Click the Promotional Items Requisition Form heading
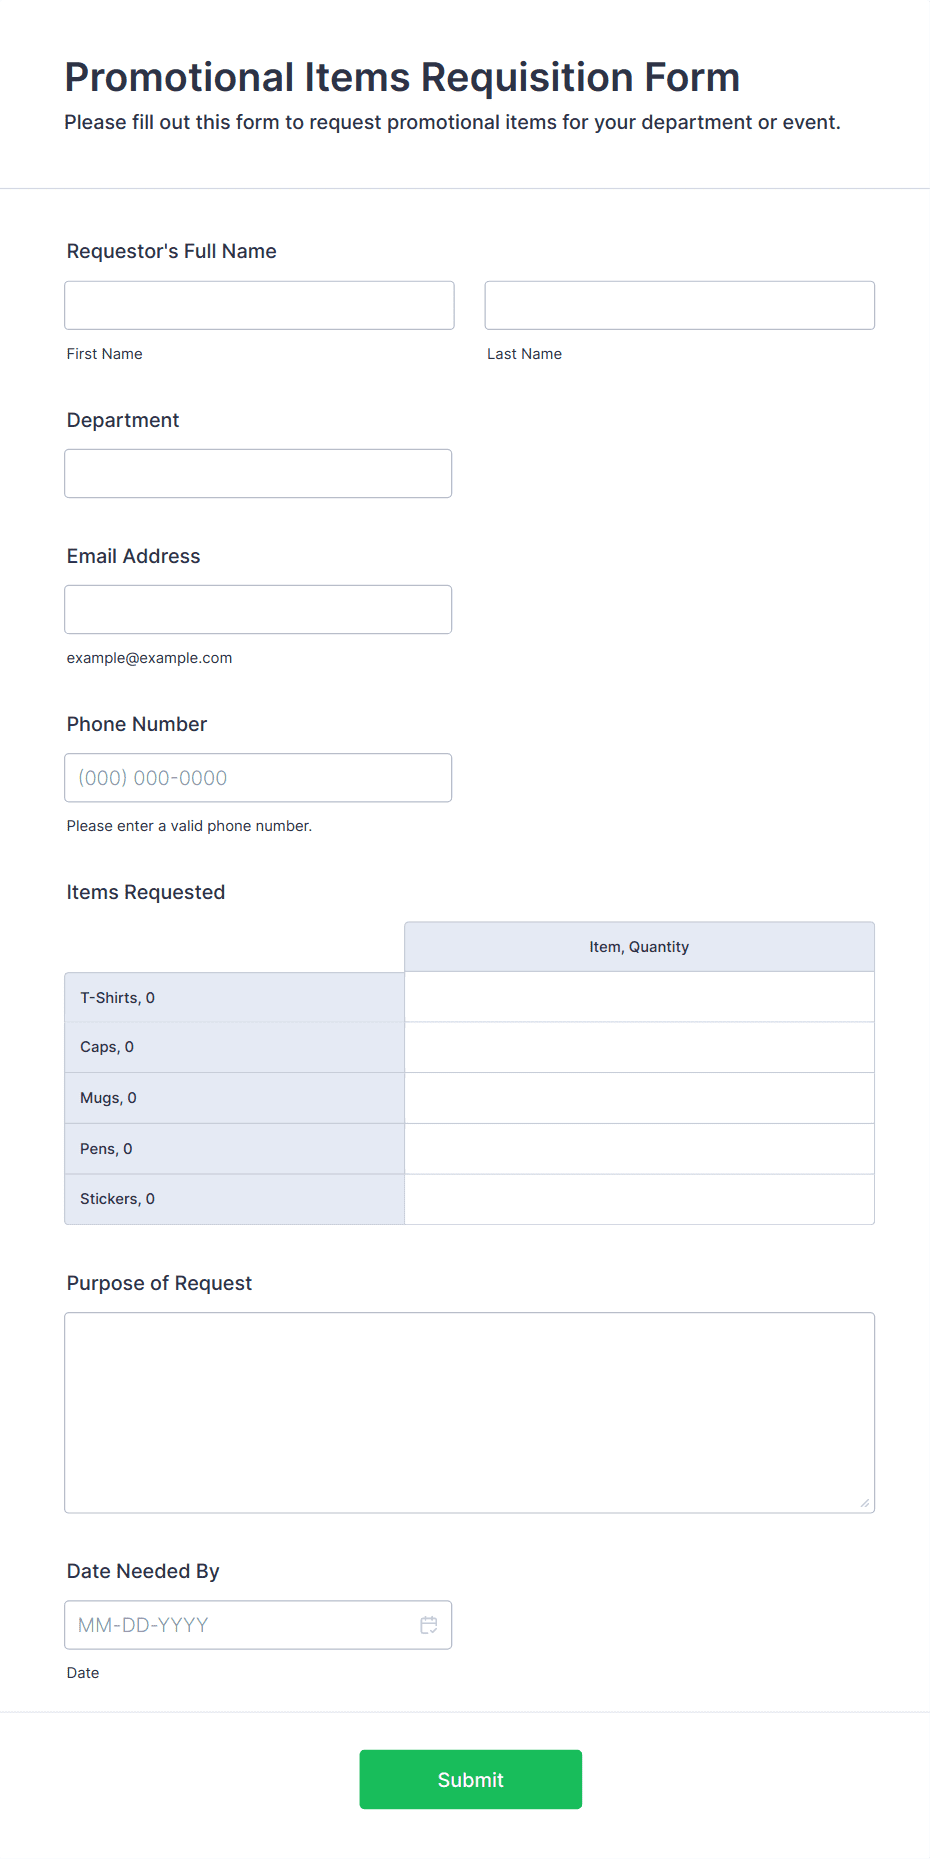 402,77
